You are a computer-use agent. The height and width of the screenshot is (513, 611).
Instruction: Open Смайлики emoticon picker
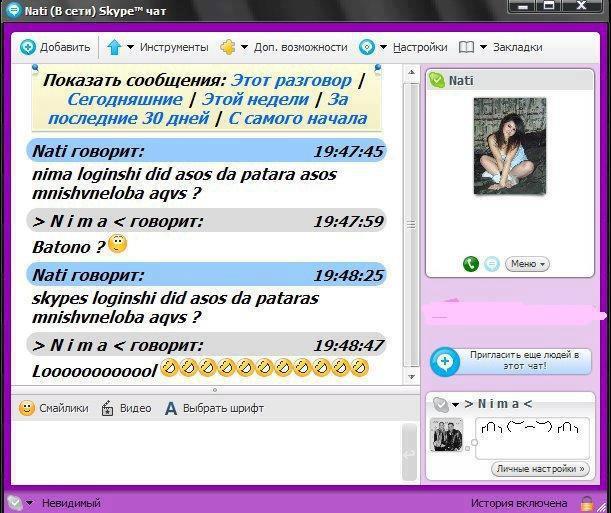click(x=26, y=408)
